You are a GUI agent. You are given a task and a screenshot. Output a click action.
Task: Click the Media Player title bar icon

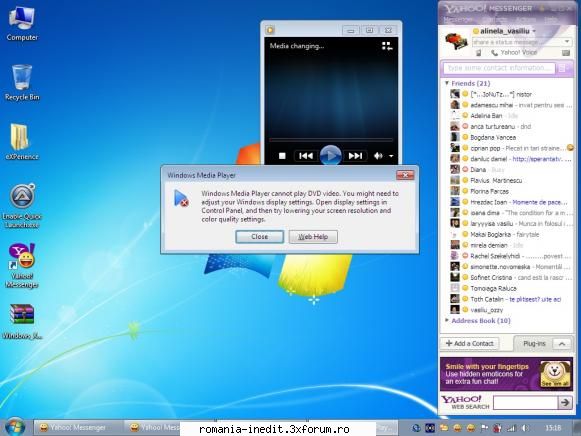coord(270,30)
